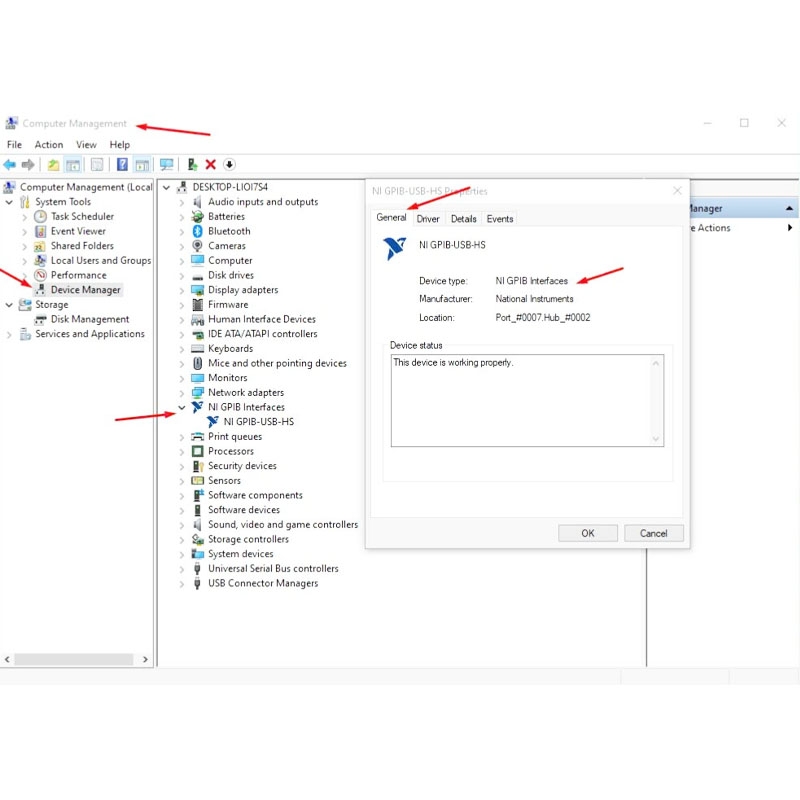Click the Network adapters icon

tap(197, 392)
